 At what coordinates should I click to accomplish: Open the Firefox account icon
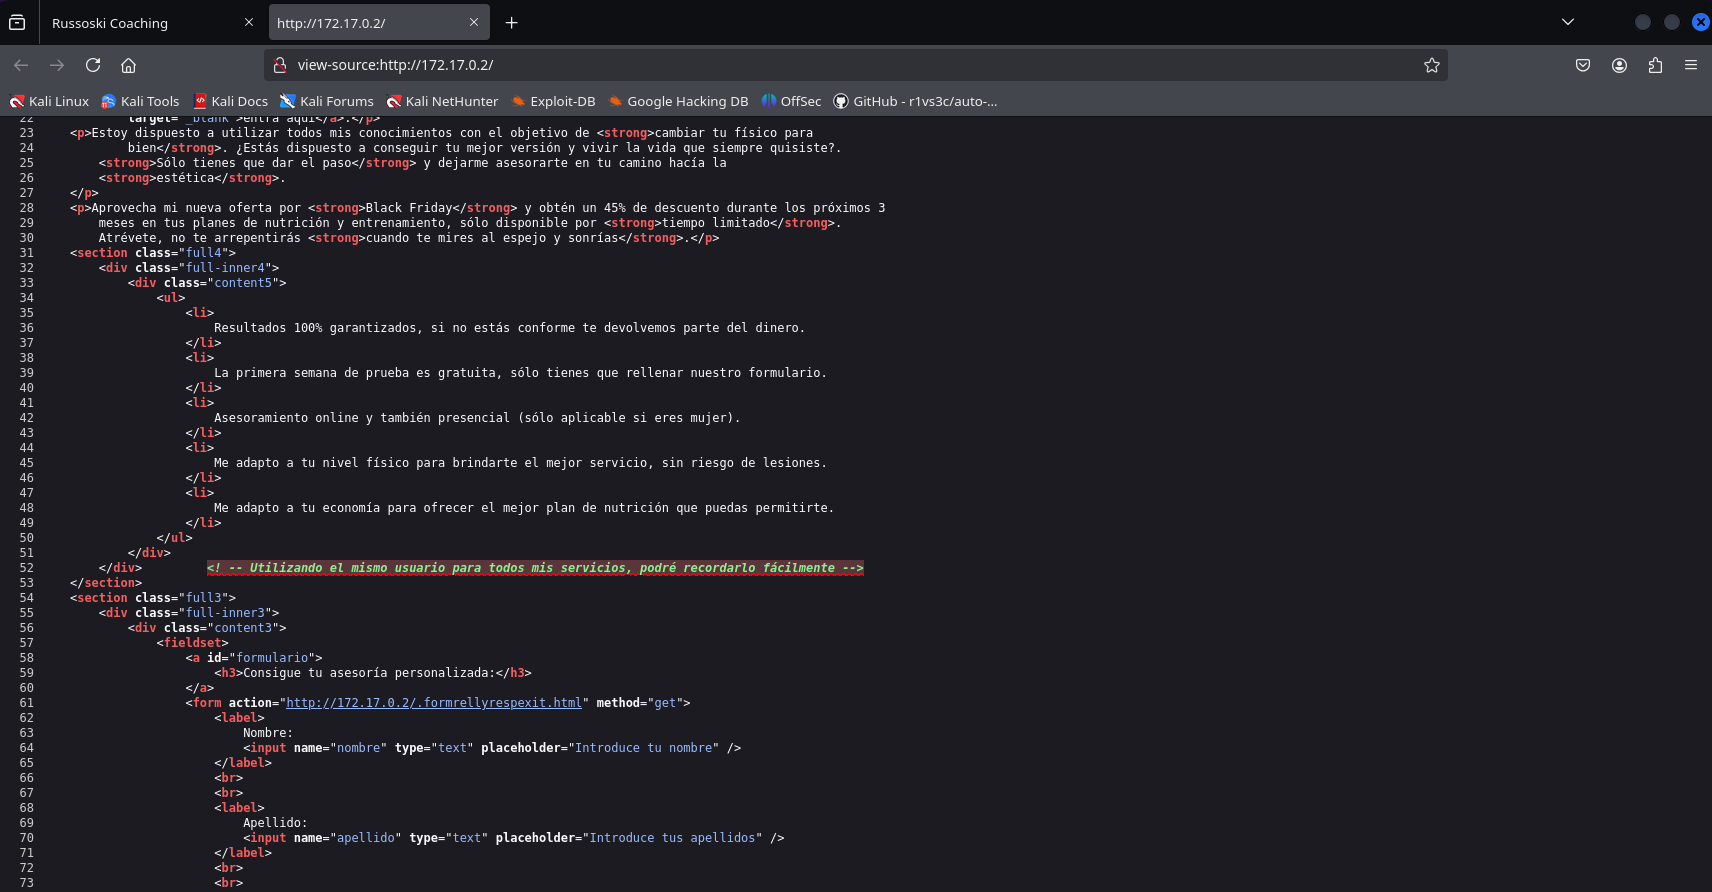1619,65
